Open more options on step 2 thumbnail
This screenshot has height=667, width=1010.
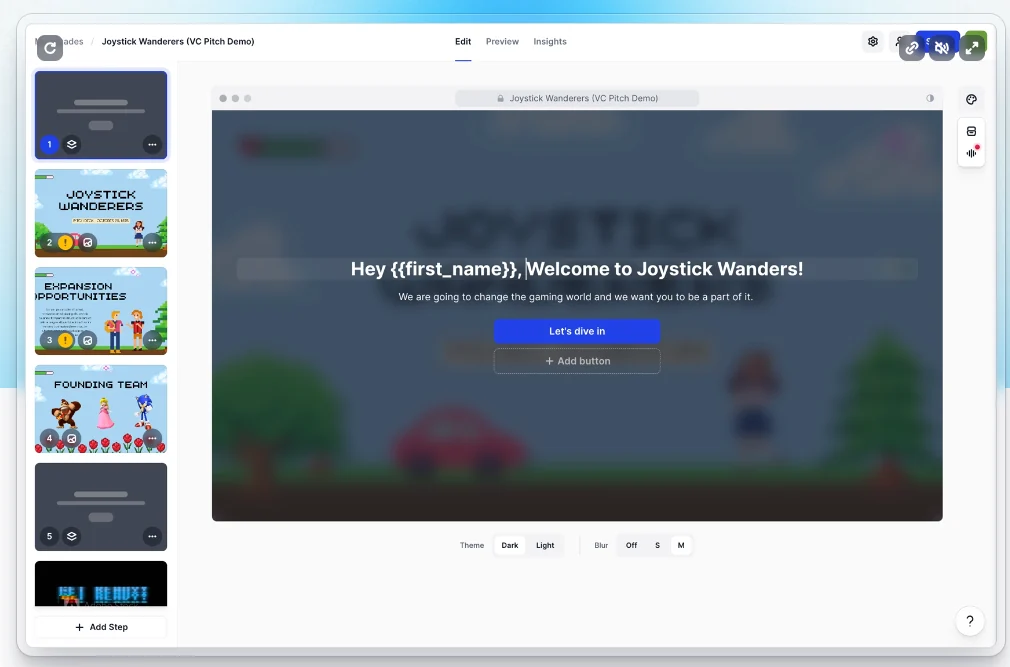point(152,242)
